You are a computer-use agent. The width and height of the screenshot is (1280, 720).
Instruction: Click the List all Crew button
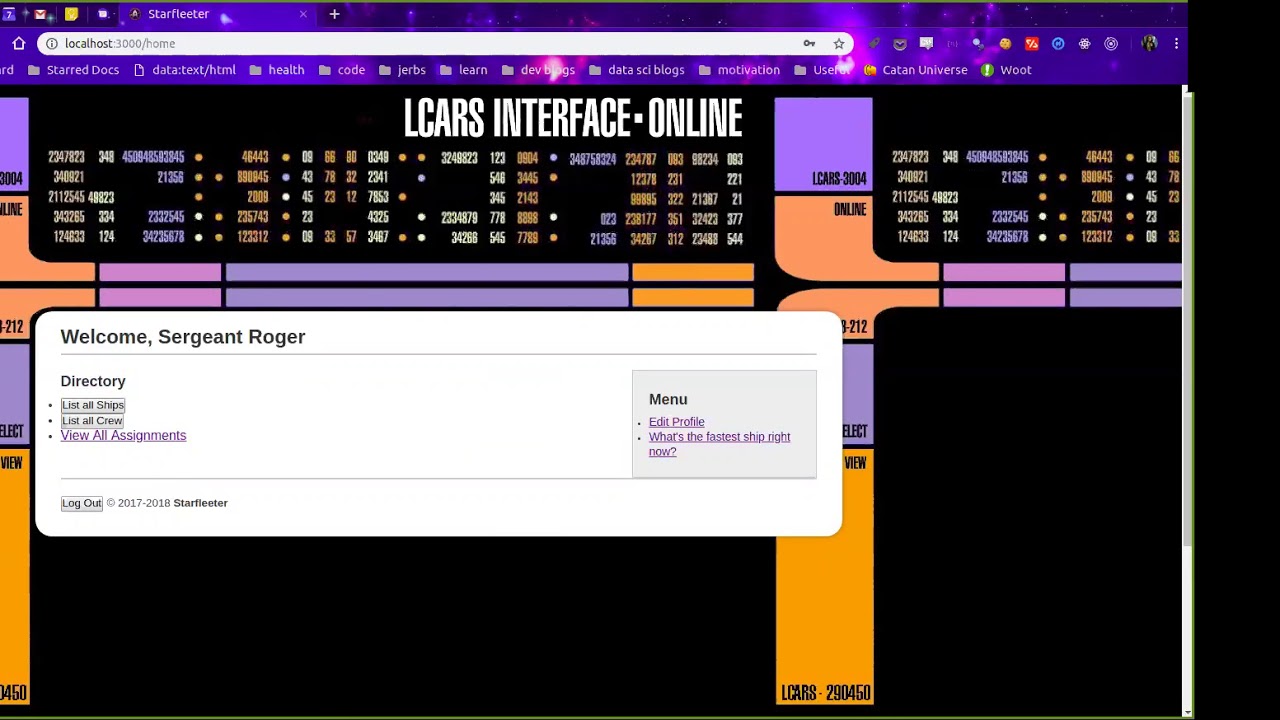click(92, 421)
